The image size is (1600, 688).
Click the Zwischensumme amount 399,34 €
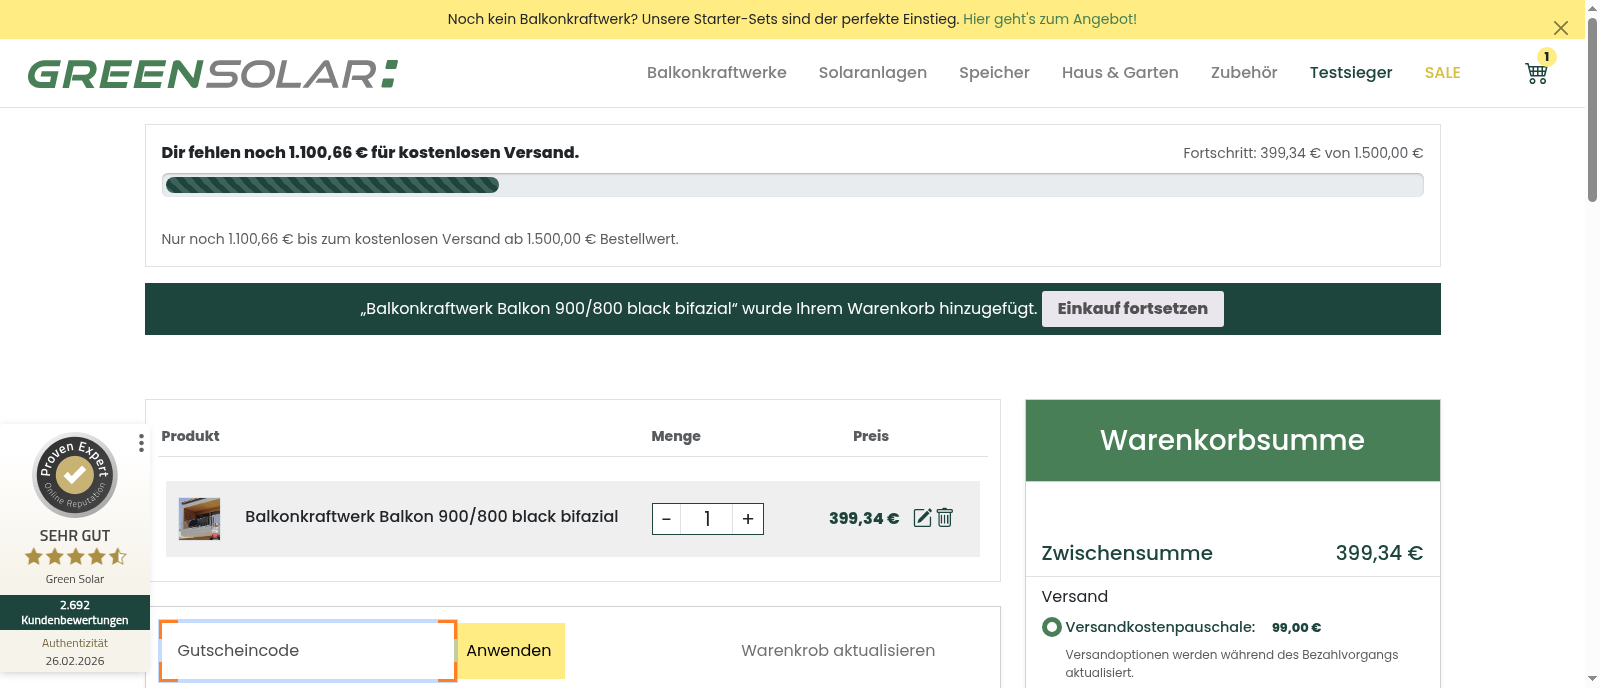pos(1379,553)
